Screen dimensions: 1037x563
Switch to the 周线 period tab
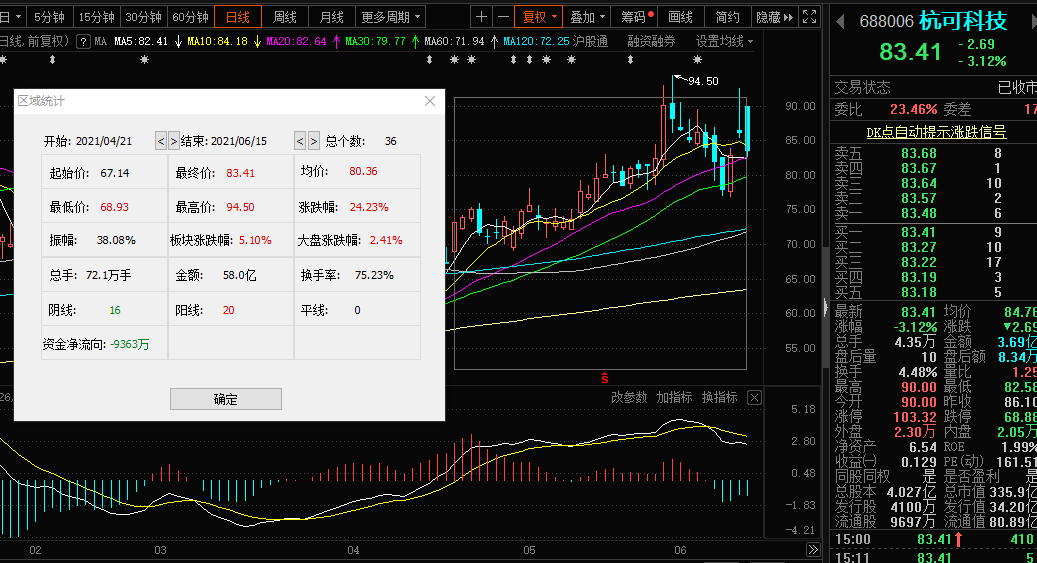coord(285,17)
